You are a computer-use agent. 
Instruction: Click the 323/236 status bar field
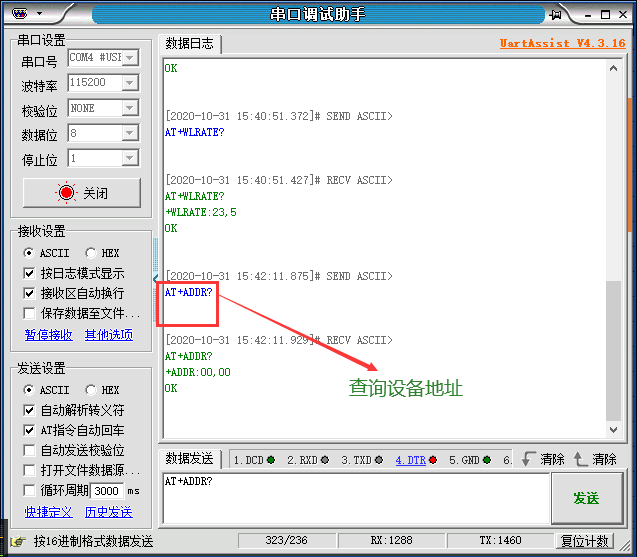[x=286, y=541]
